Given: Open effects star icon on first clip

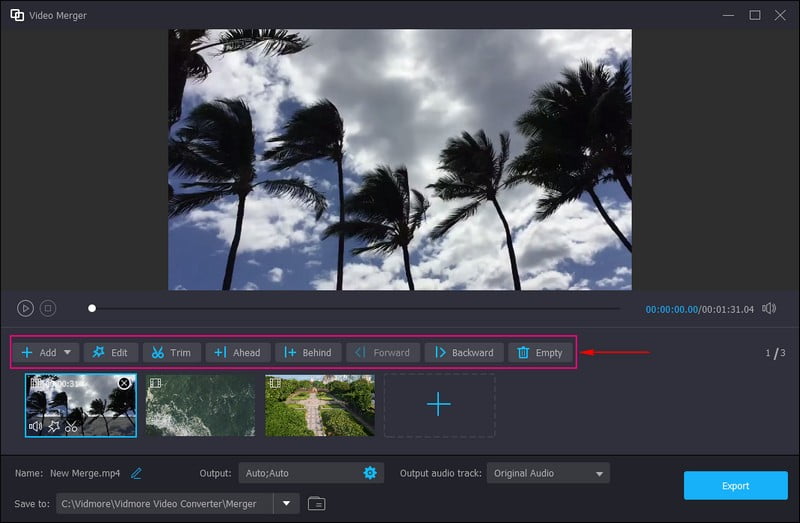Looking at the screenshot, I should [54, 426].
